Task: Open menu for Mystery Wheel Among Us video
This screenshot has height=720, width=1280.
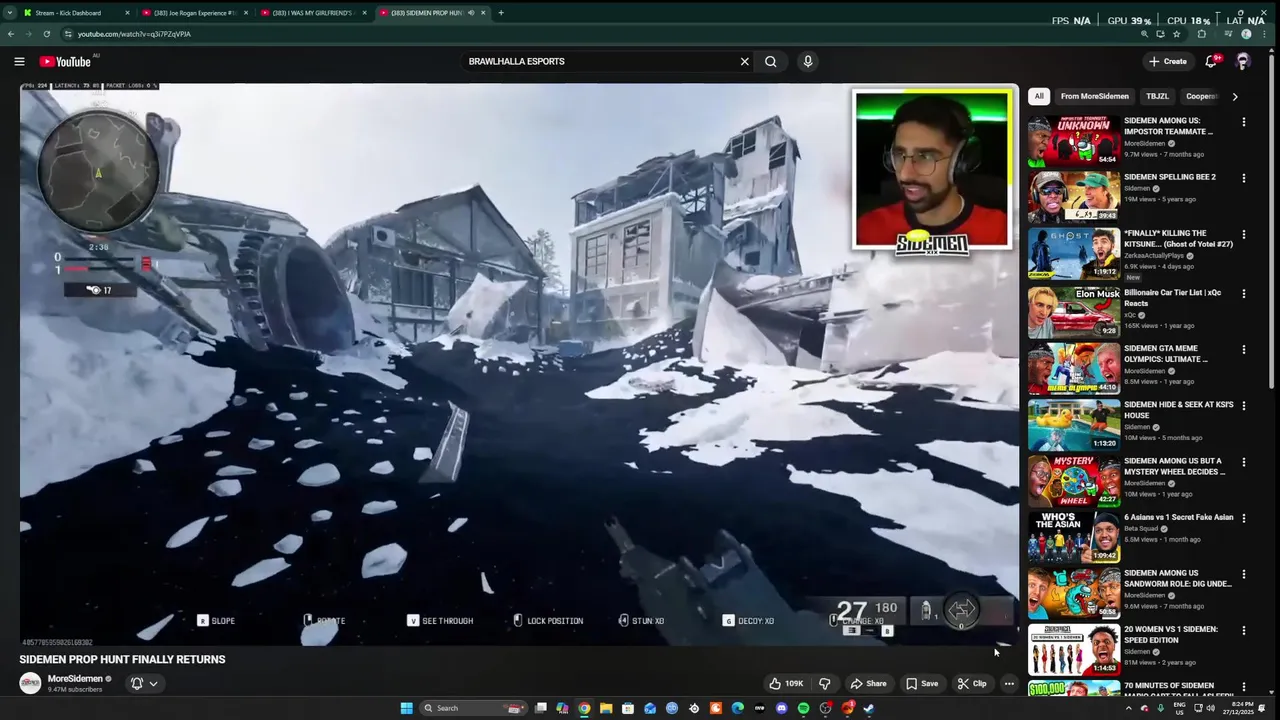Action: tap(1244, 463)
